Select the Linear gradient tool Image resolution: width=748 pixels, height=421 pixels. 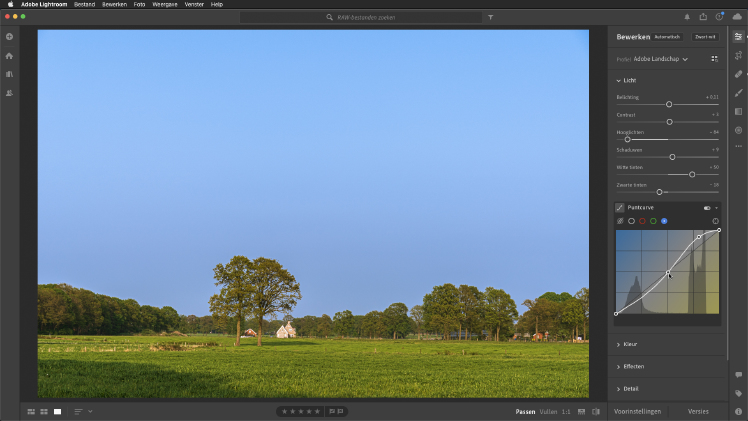[x=738, y=112]
